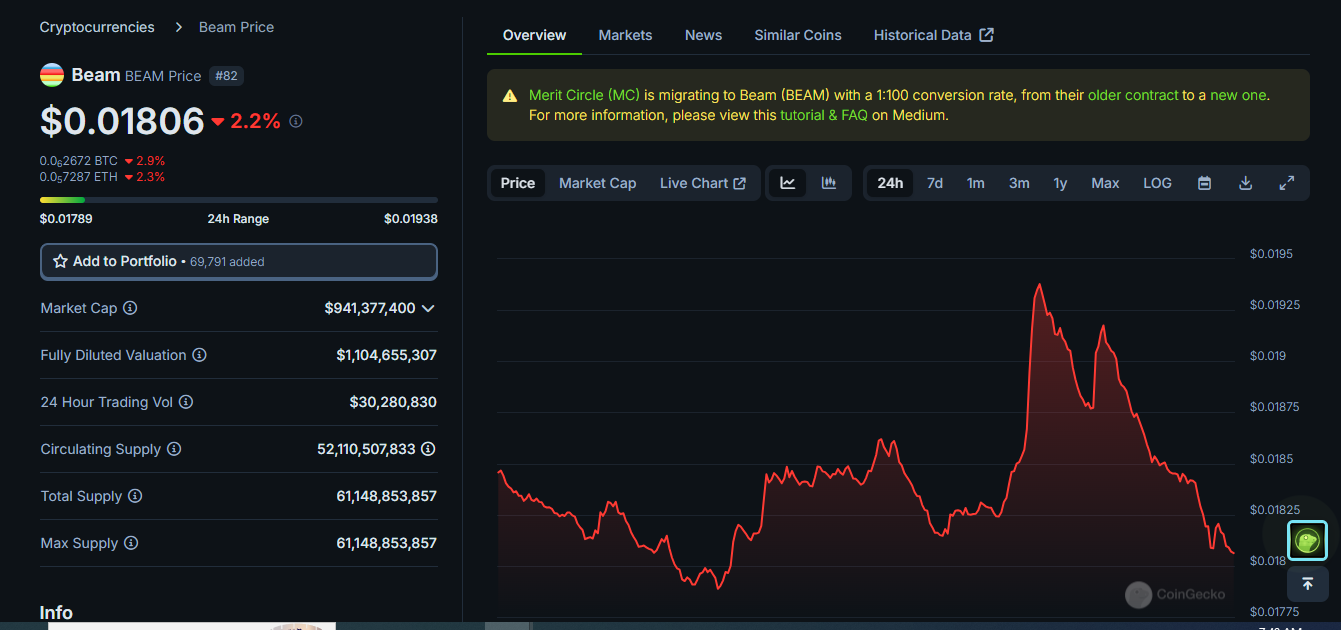Expand chart to fullscreen with arrows icon
This screenshot has width=1341, height=630.
pos(1287,183)
